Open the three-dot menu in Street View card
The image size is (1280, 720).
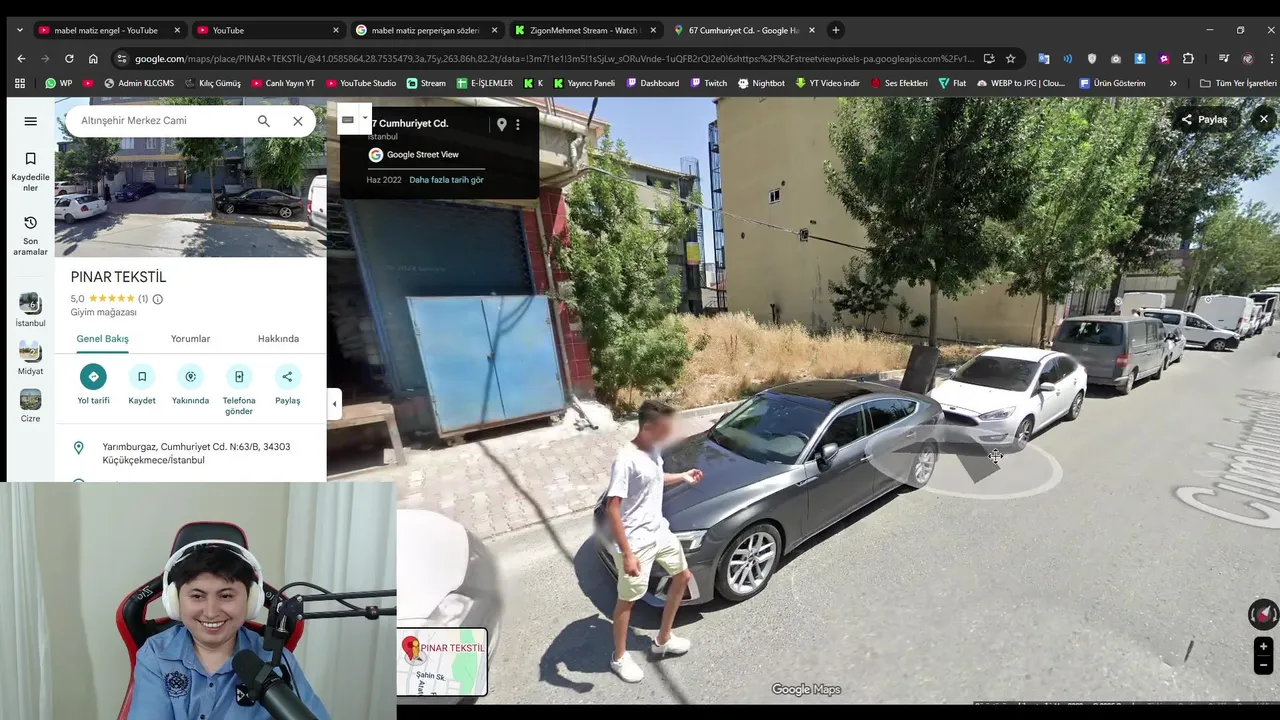[x=518, y=125]
